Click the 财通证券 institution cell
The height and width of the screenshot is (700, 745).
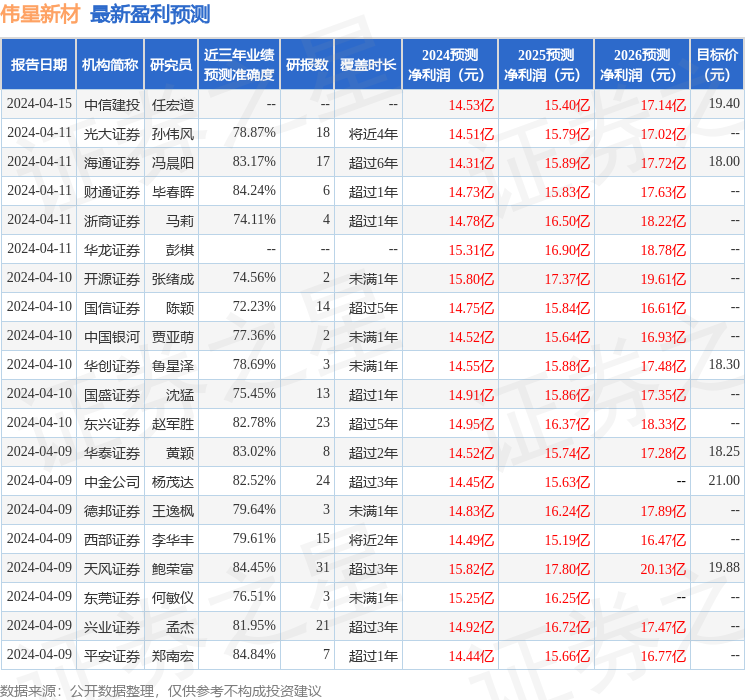point(112,192)
